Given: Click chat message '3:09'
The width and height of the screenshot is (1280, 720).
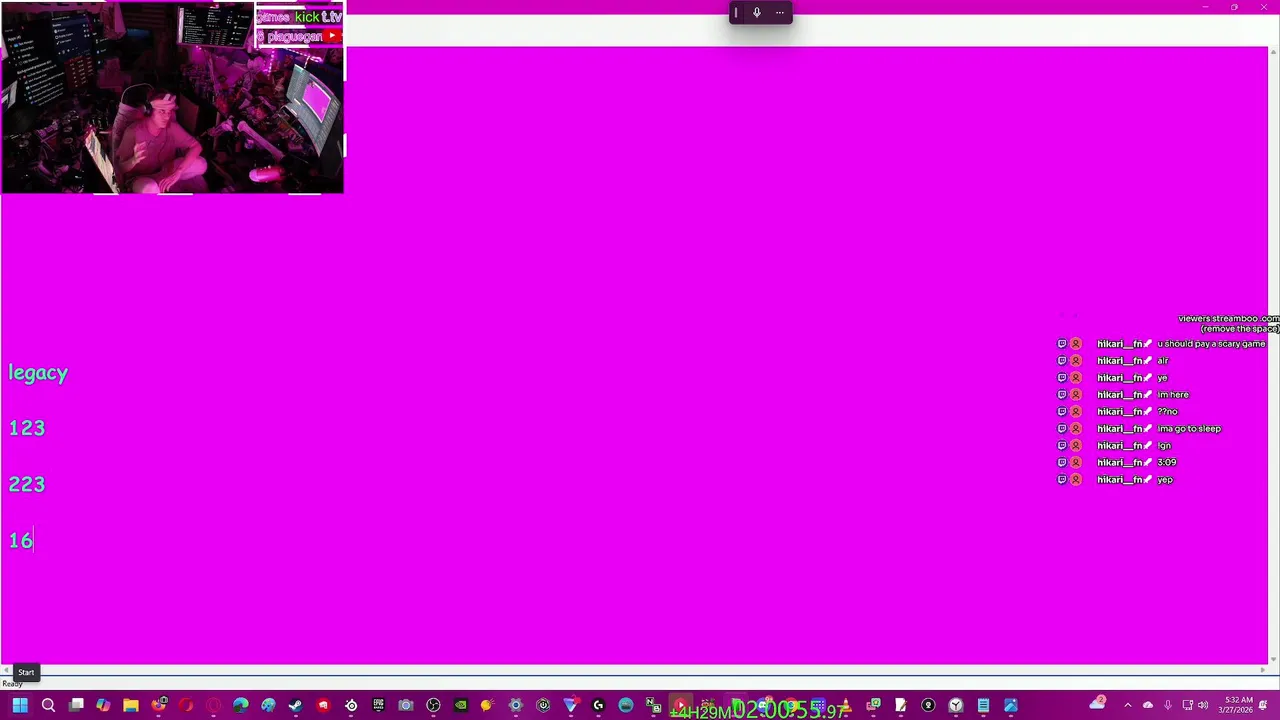Looking at the screenshot, I should pos(1166,463).
